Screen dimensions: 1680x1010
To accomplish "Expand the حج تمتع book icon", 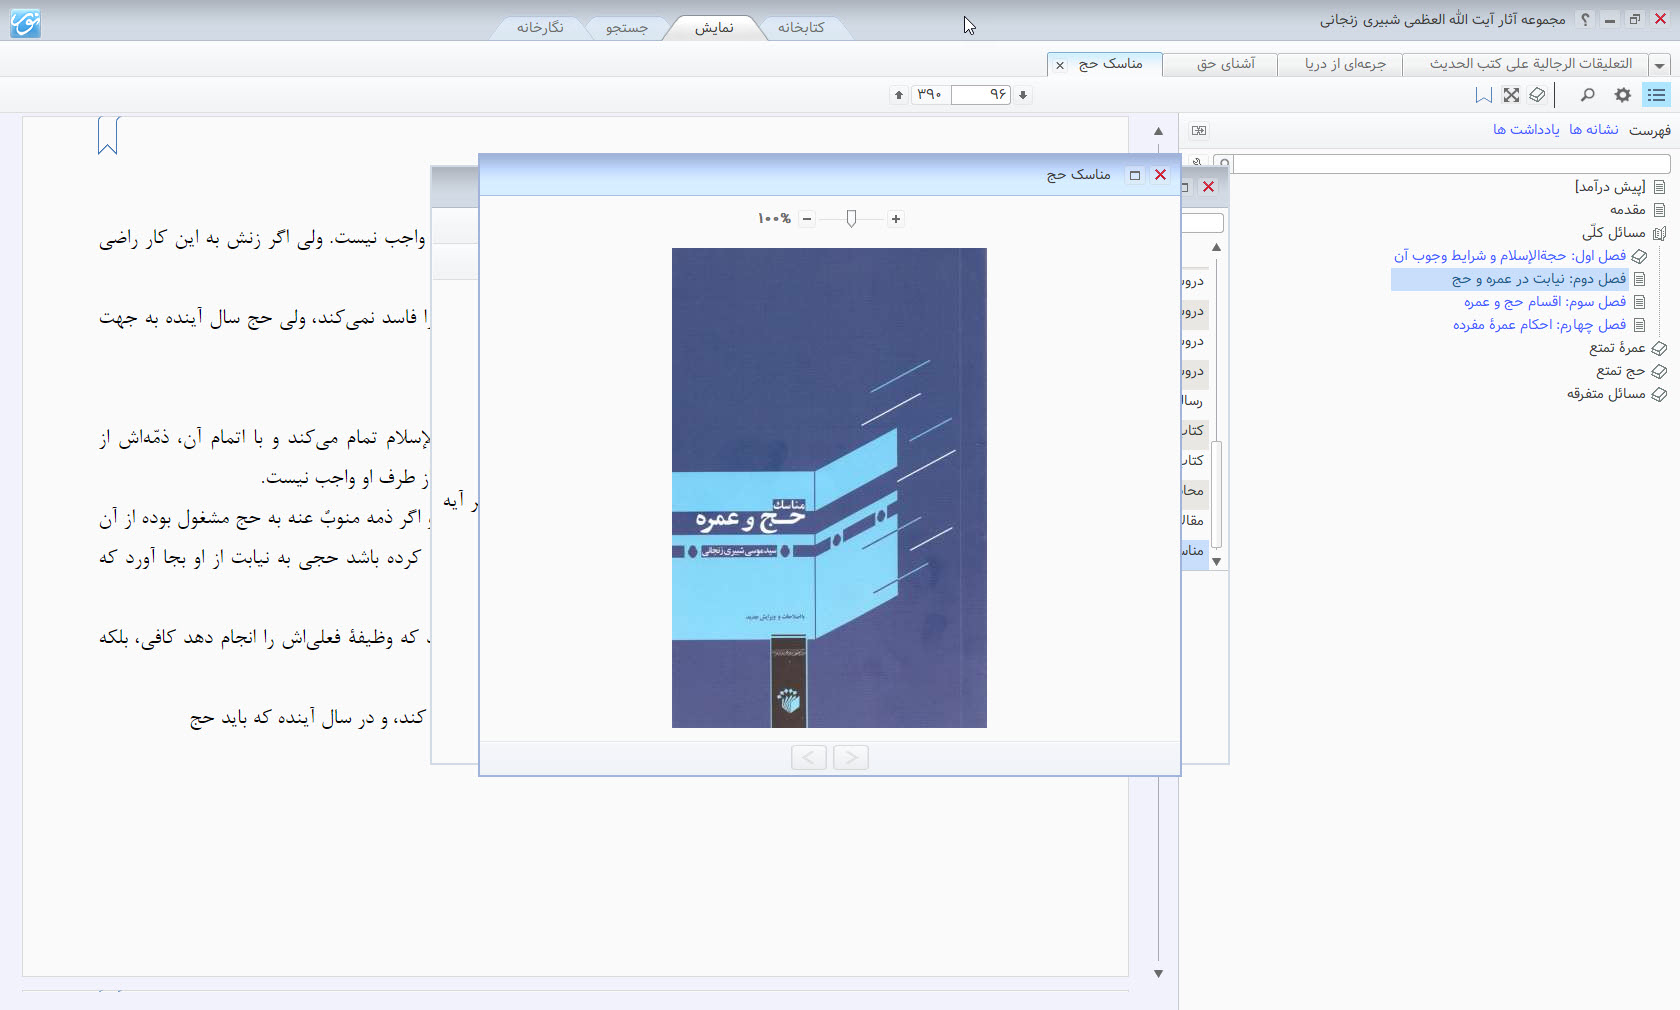I will pos(1660,372).
